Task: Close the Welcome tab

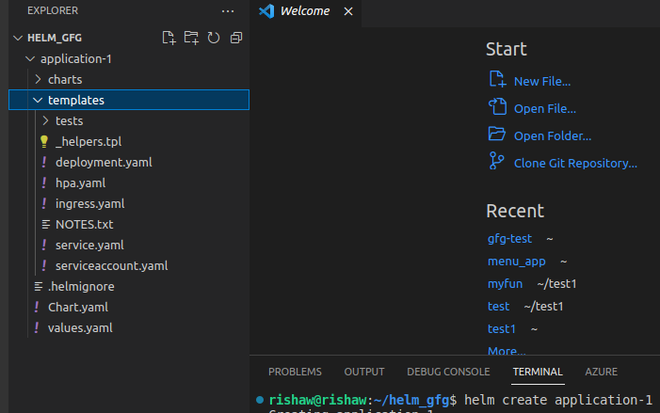Action: pos(348,11)
